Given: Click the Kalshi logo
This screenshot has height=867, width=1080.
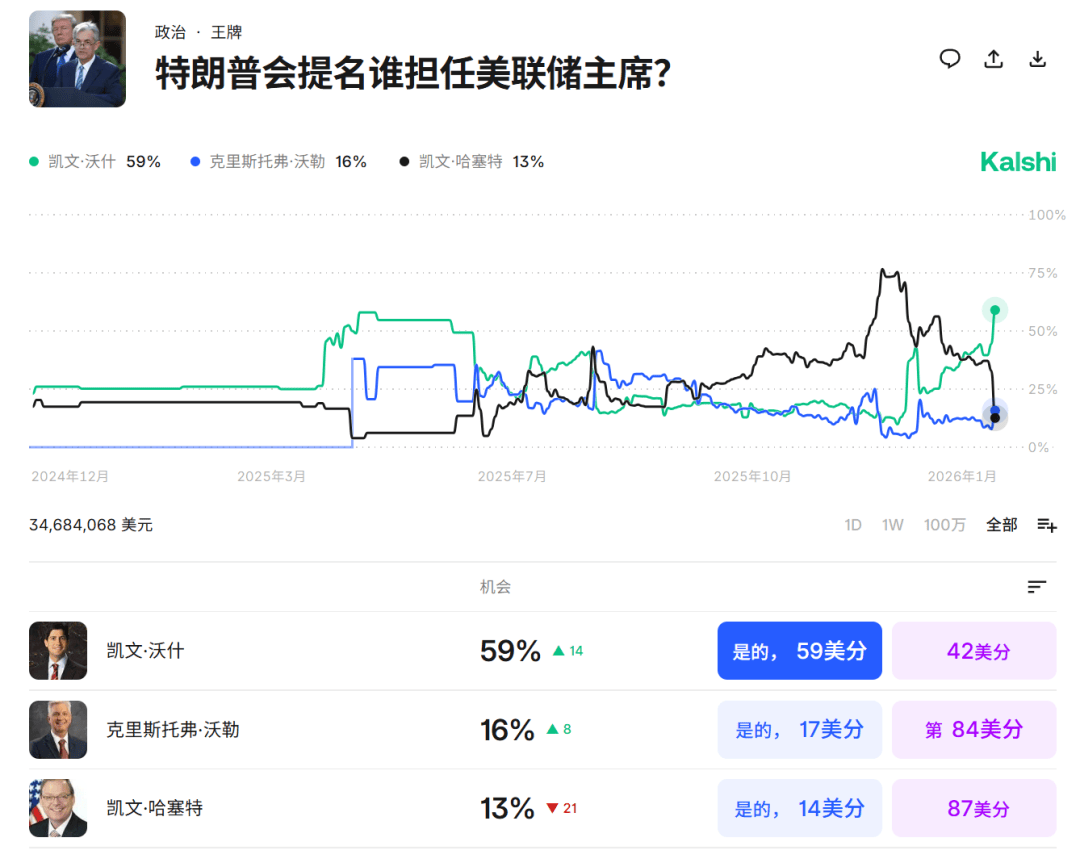Looking at the screenshot, I should tap(1017, 162).
